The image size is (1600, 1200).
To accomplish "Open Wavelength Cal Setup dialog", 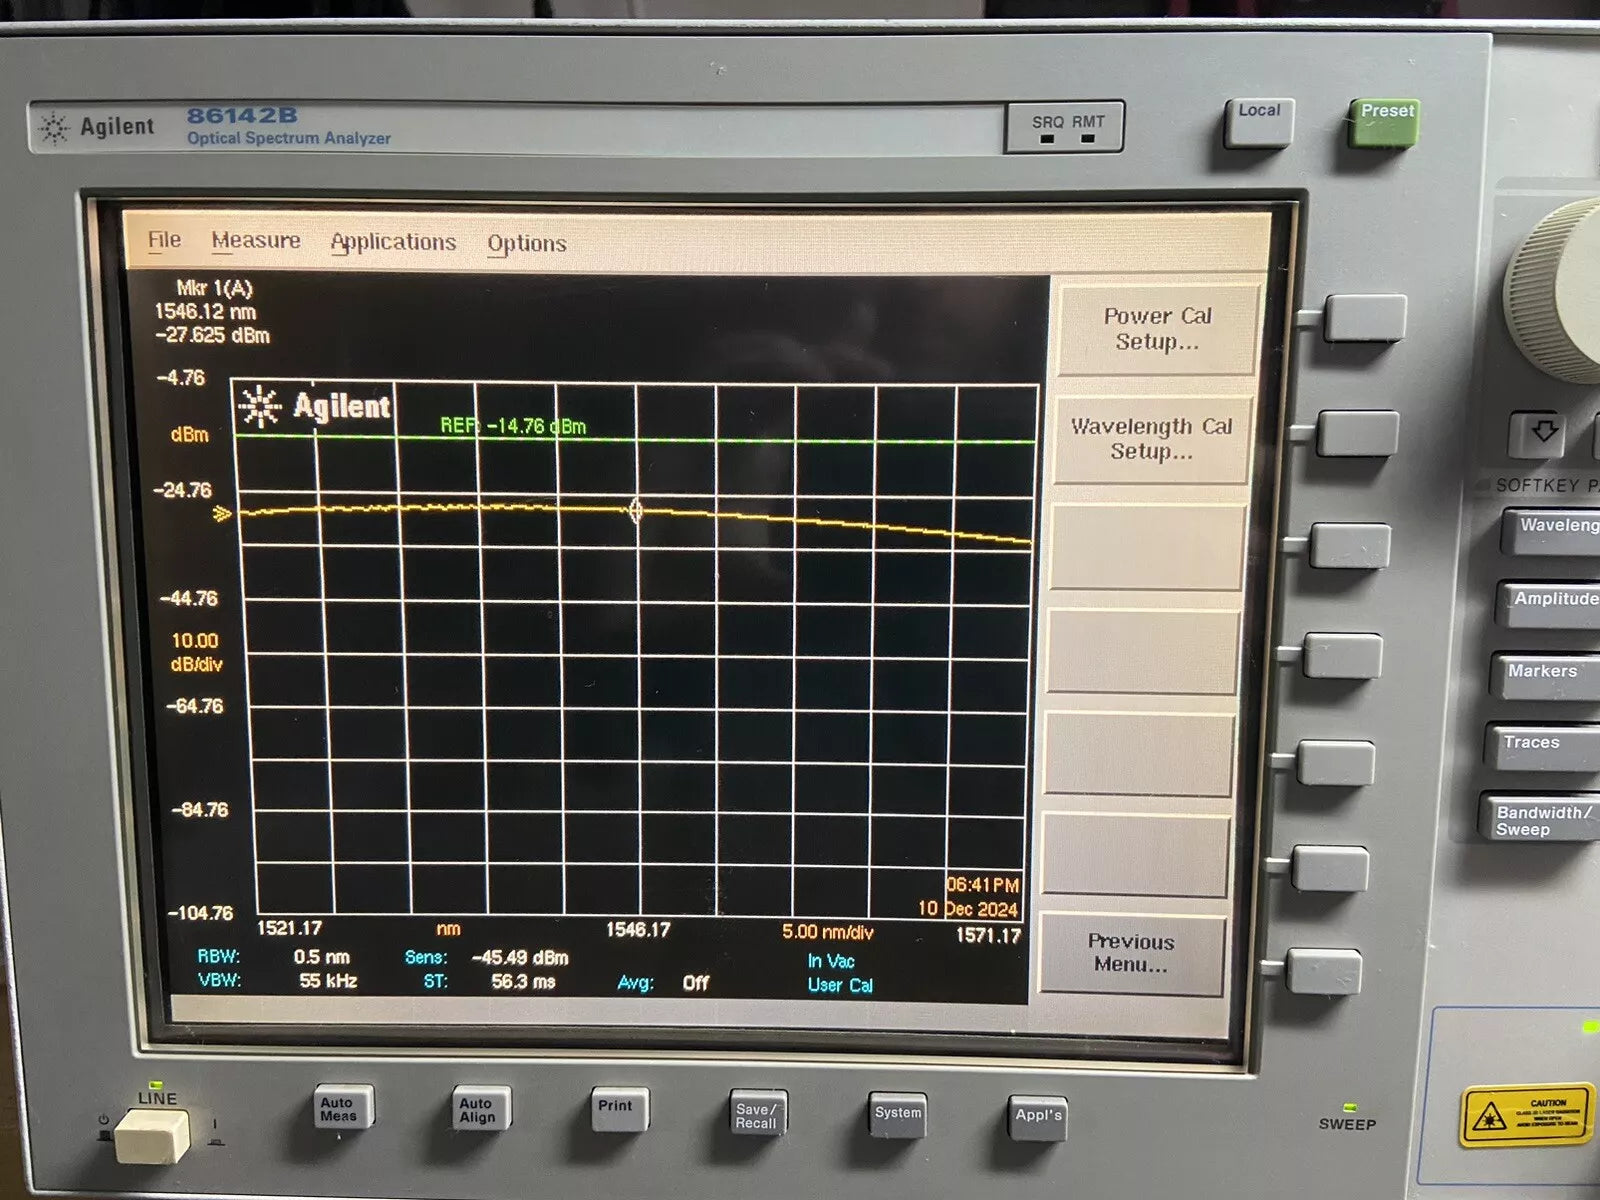I will (1150, 440).
